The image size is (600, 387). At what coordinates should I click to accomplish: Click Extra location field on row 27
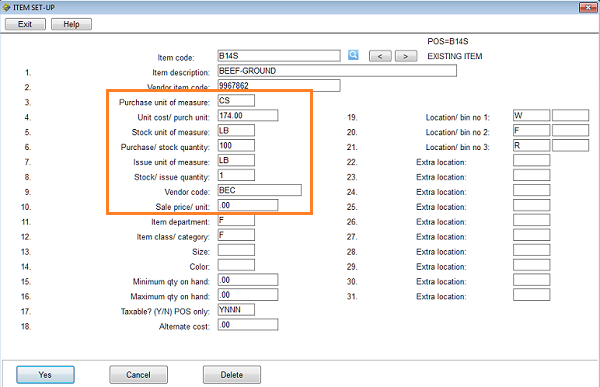[x=532, y=235]
